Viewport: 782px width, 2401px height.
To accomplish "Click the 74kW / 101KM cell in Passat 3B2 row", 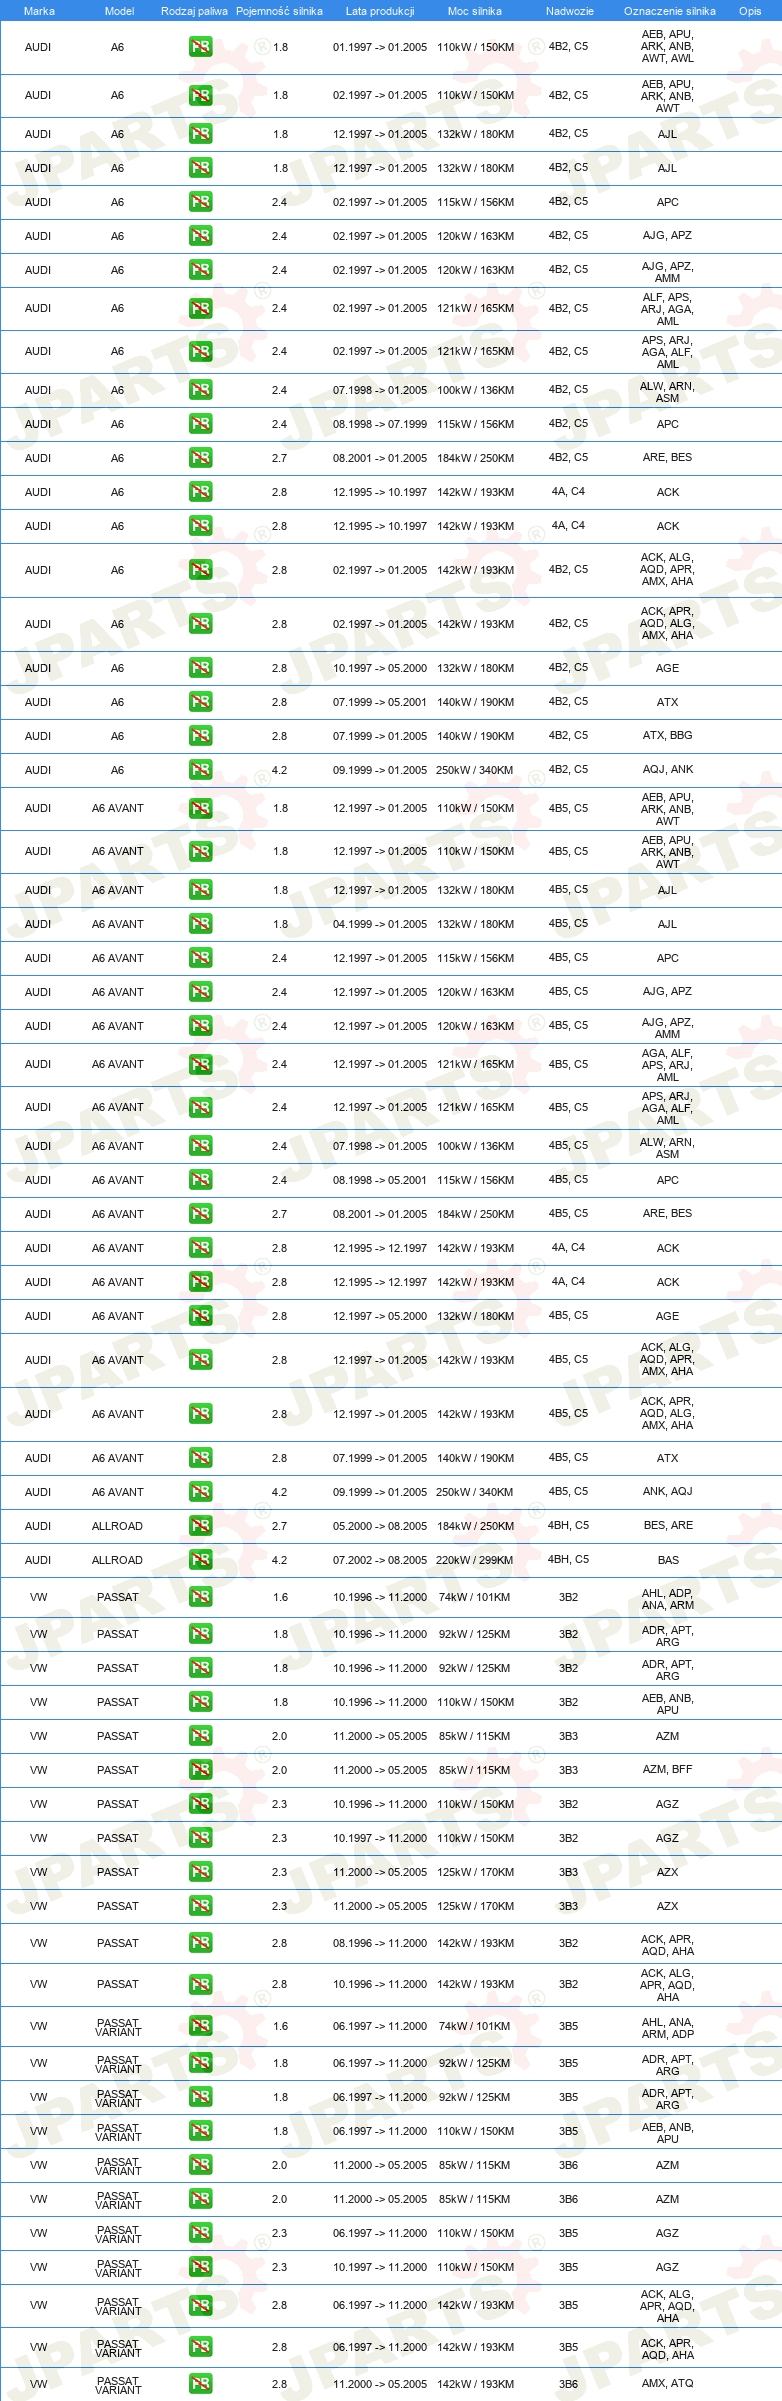I will pos(475,1597).
